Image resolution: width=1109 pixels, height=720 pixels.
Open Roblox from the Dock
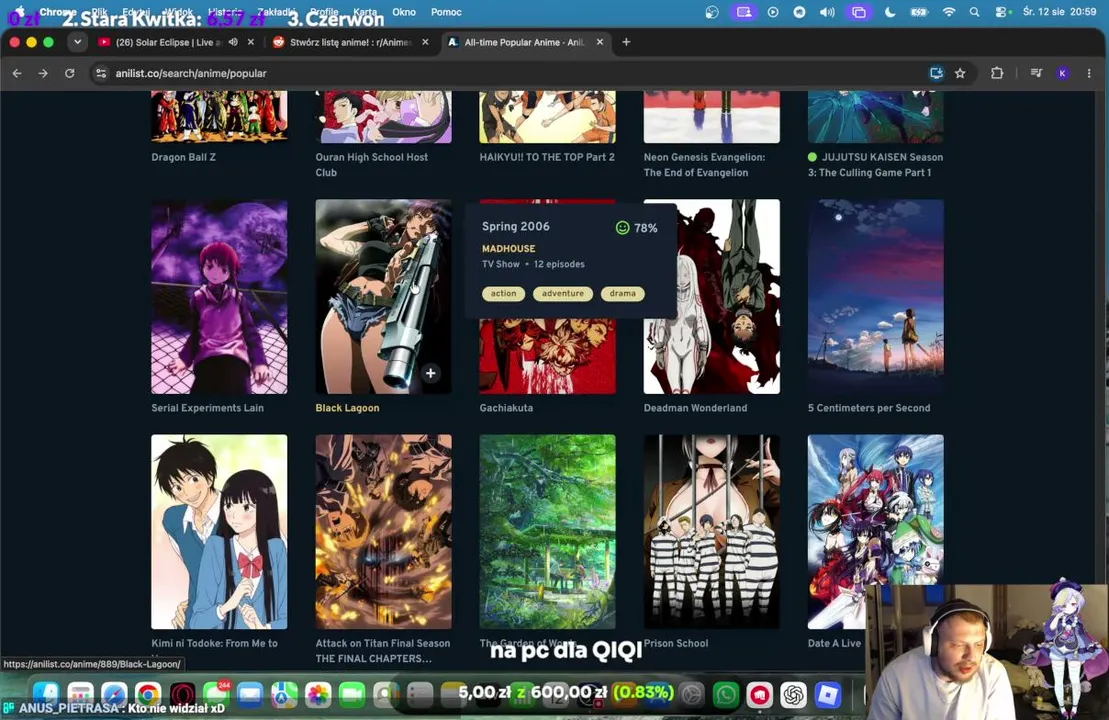click(828, 695)
